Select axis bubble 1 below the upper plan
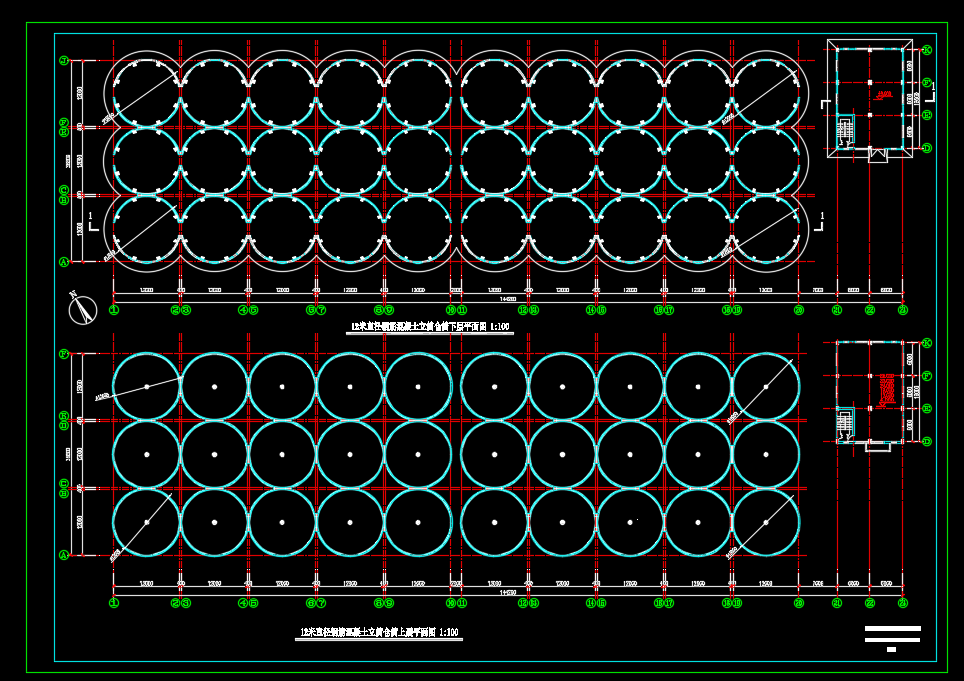The width and height of the screenshot is (964, 681). click(113, 310)
